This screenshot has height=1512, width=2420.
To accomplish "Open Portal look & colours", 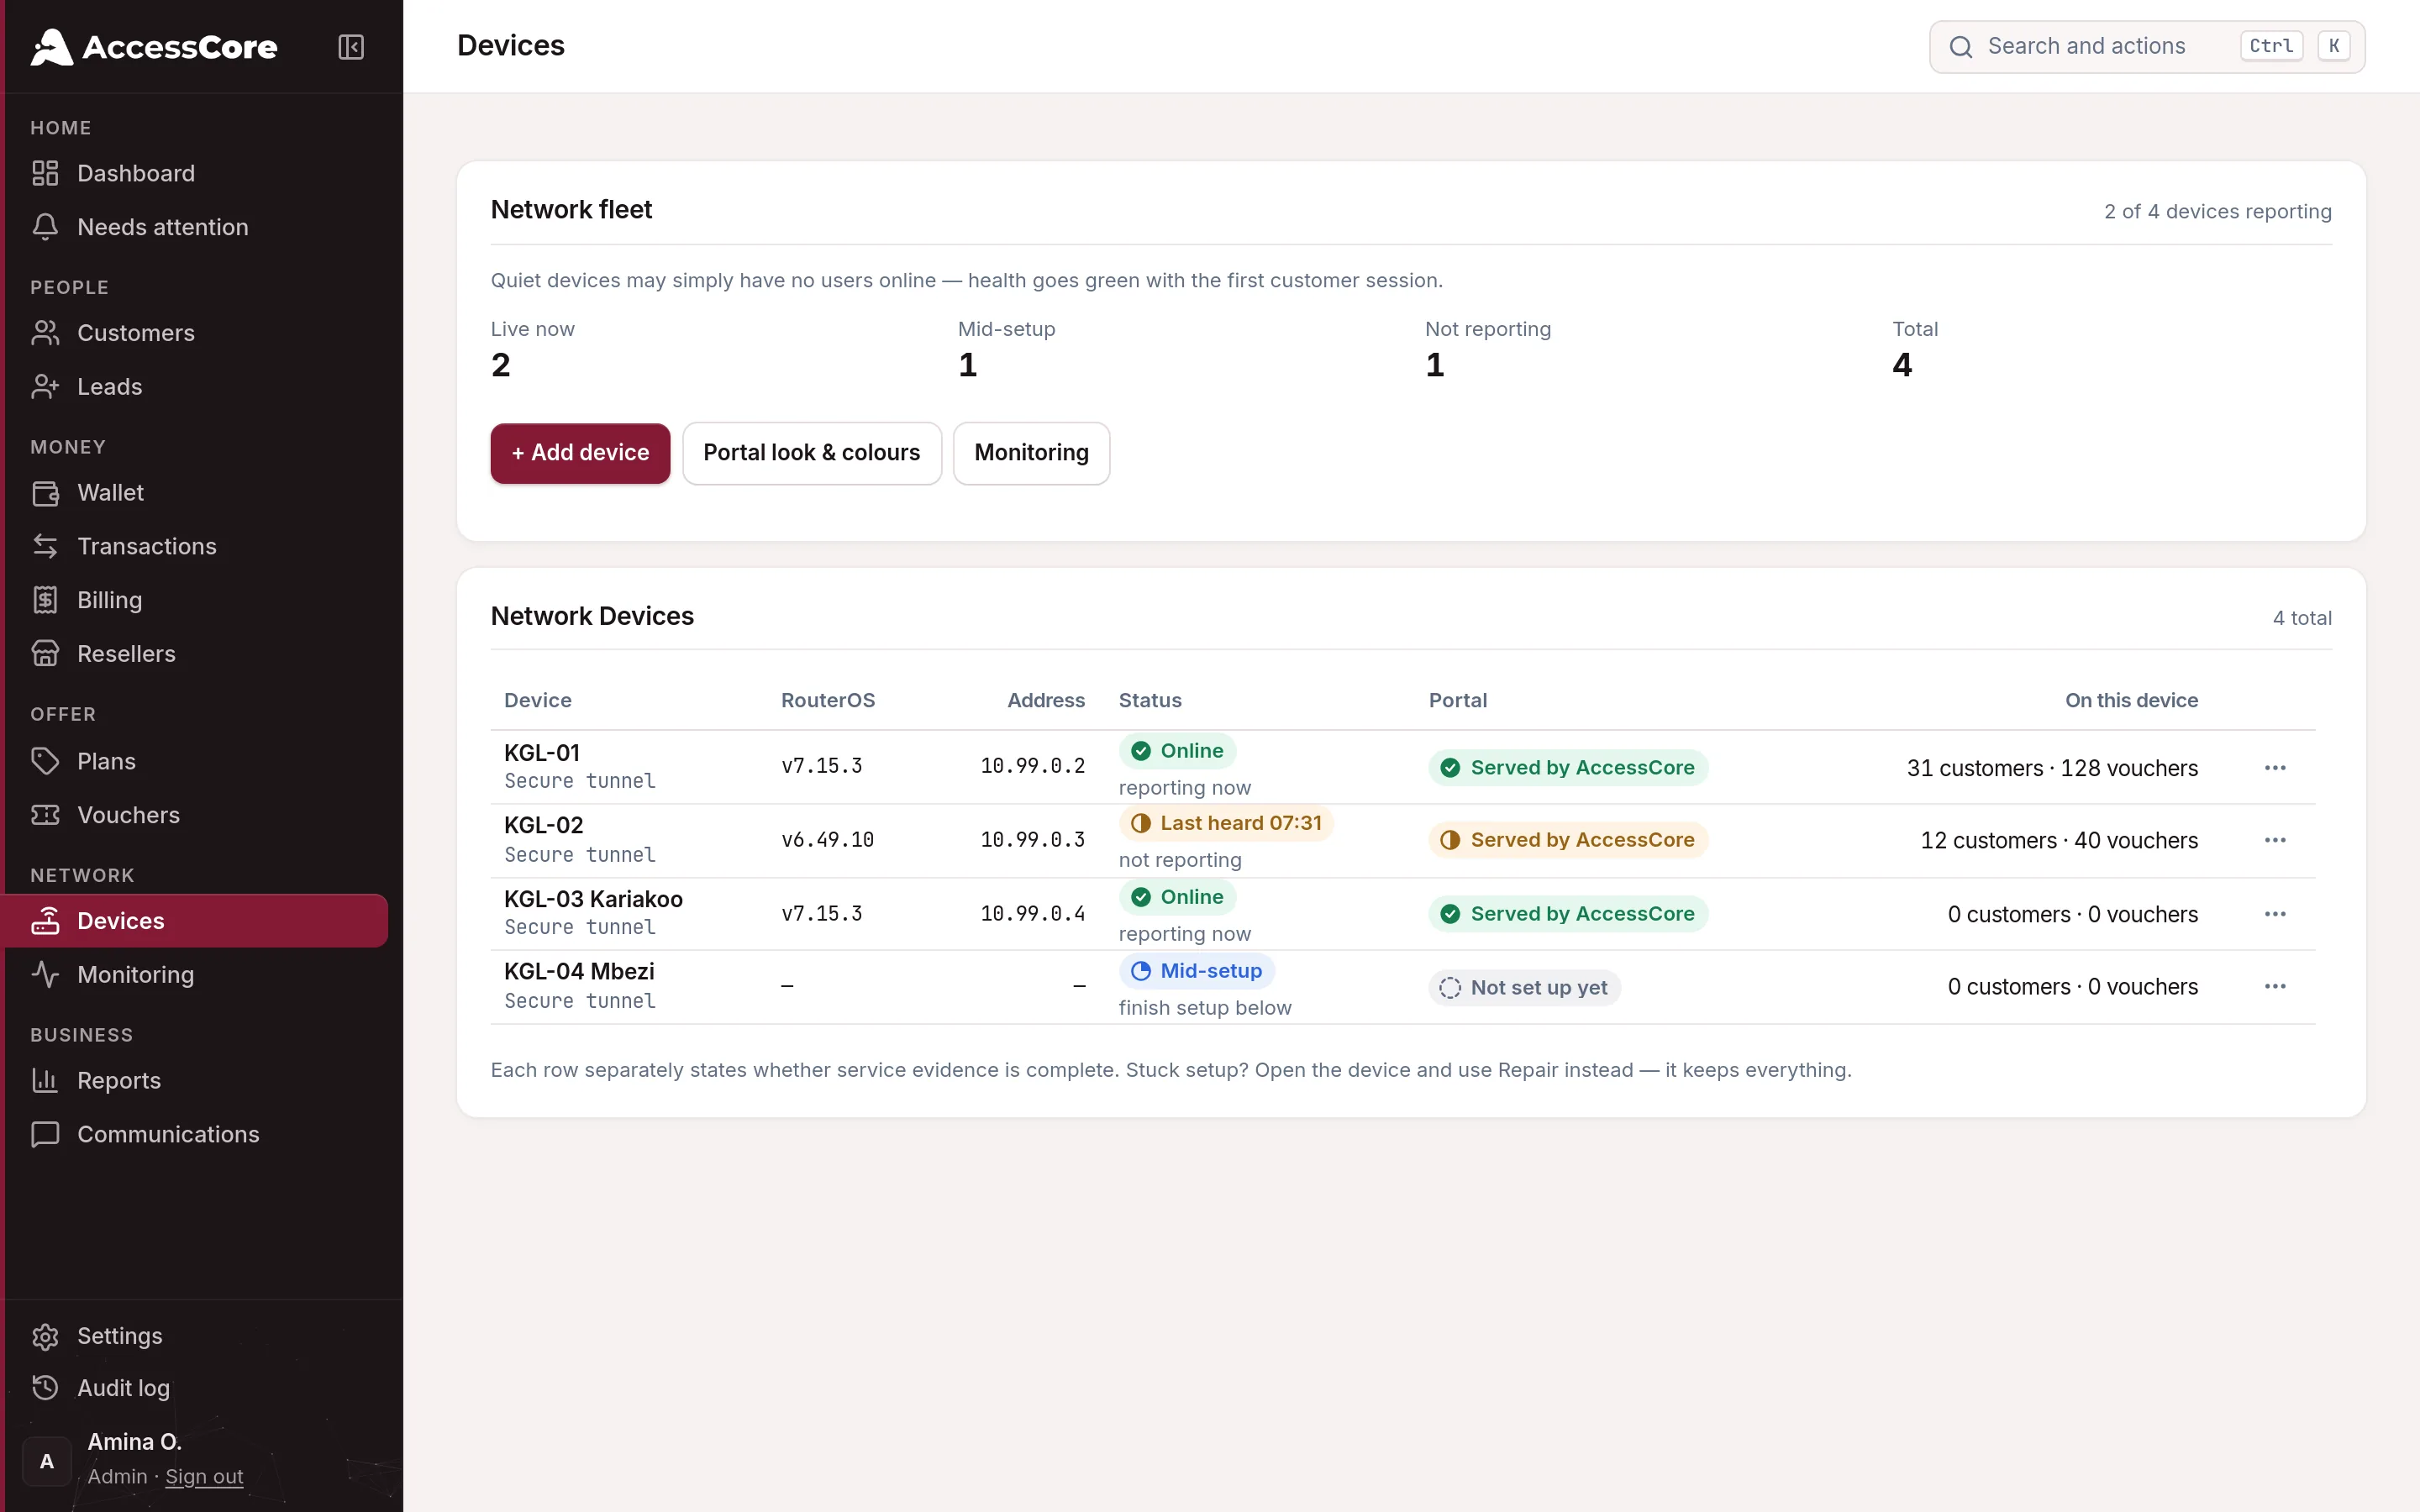I will click(811, 453).
